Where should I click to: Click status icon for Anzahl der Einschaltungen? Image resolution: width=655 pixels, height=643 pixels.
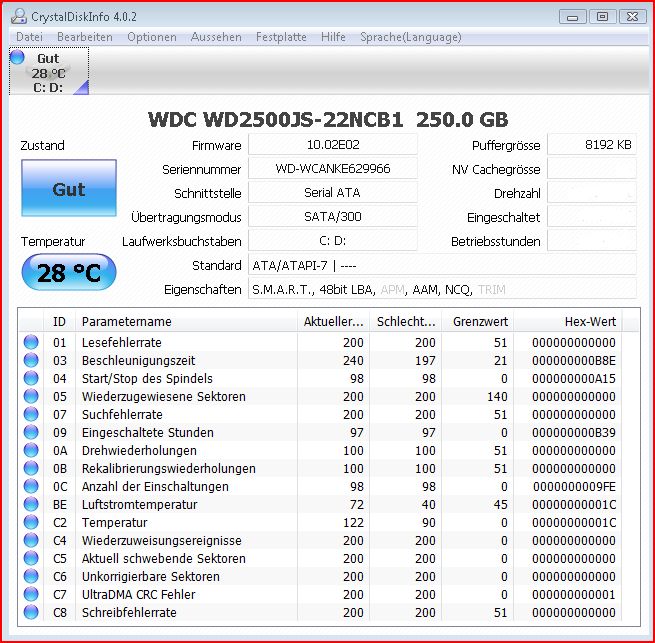[x=31, y=486]
